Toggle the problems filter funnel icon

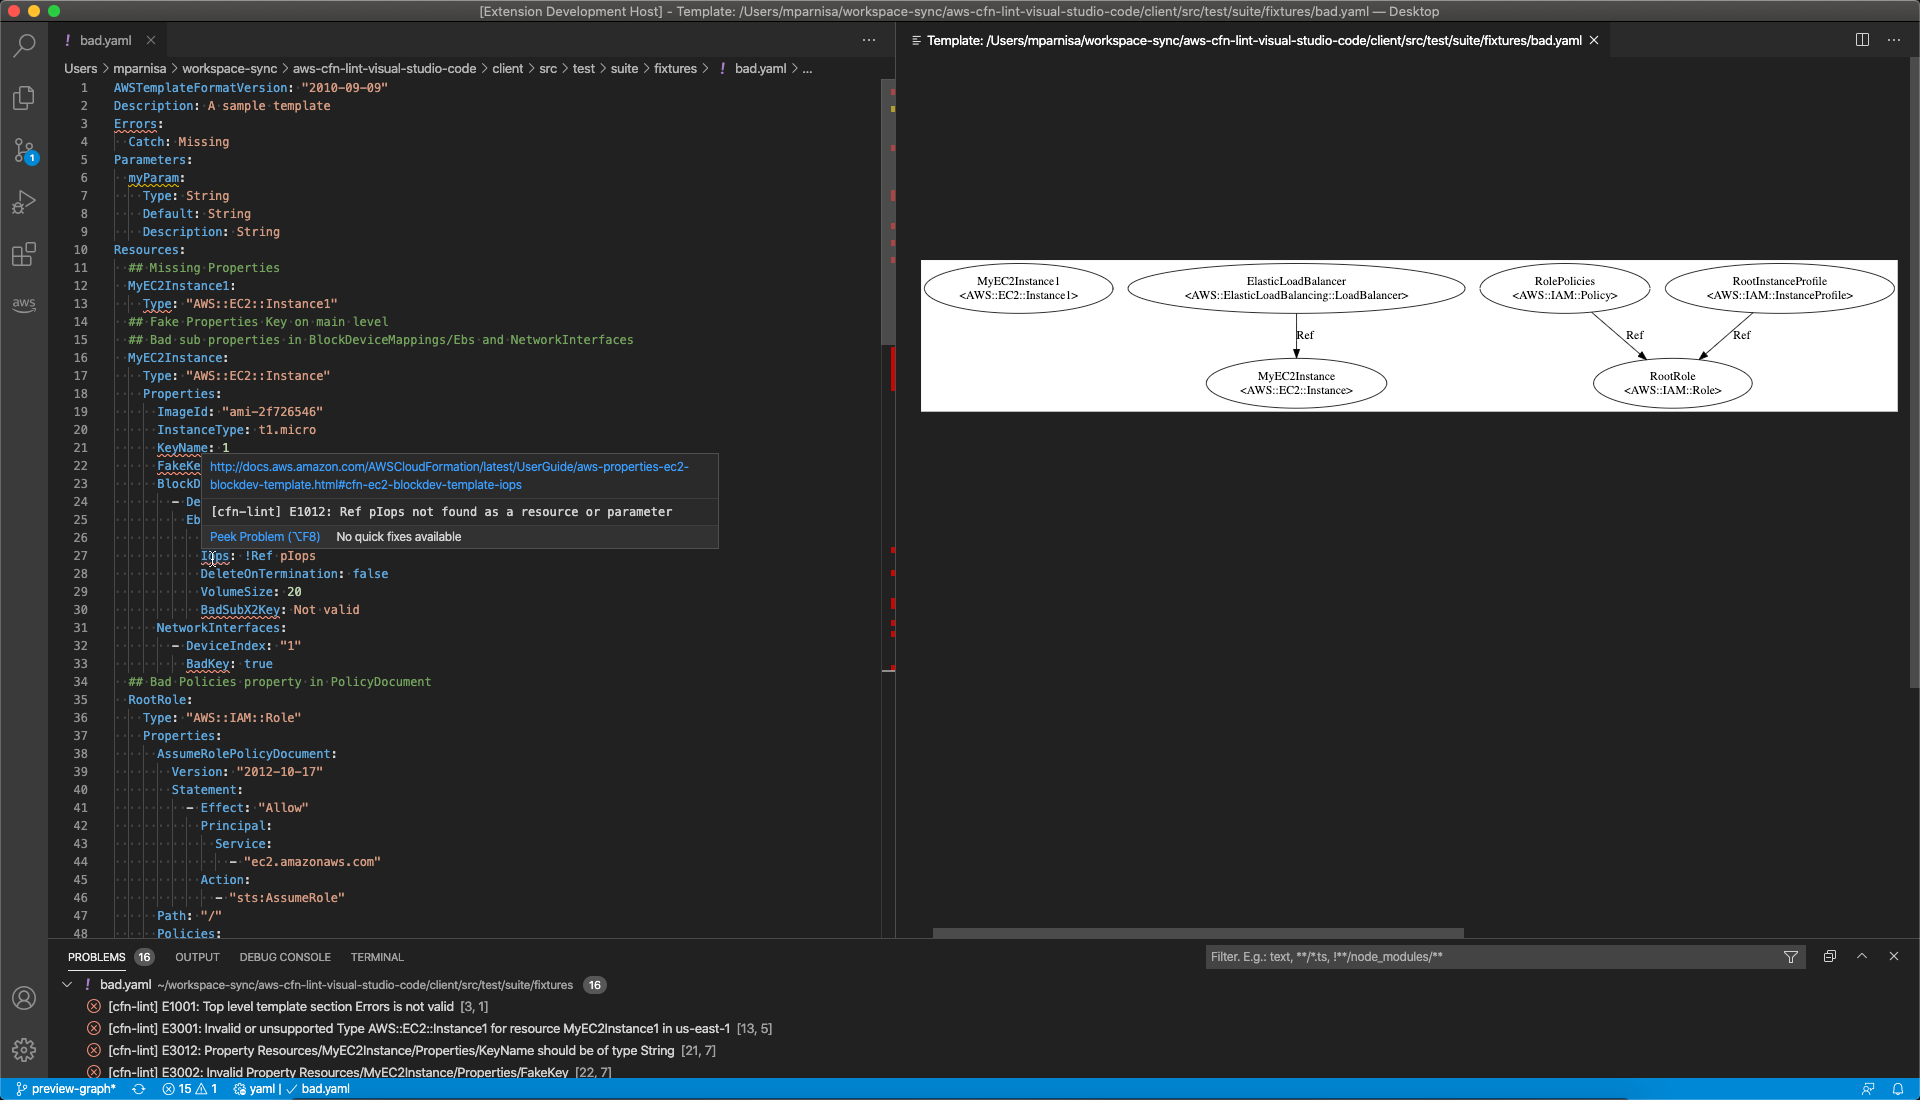(x=1790, y=957)
